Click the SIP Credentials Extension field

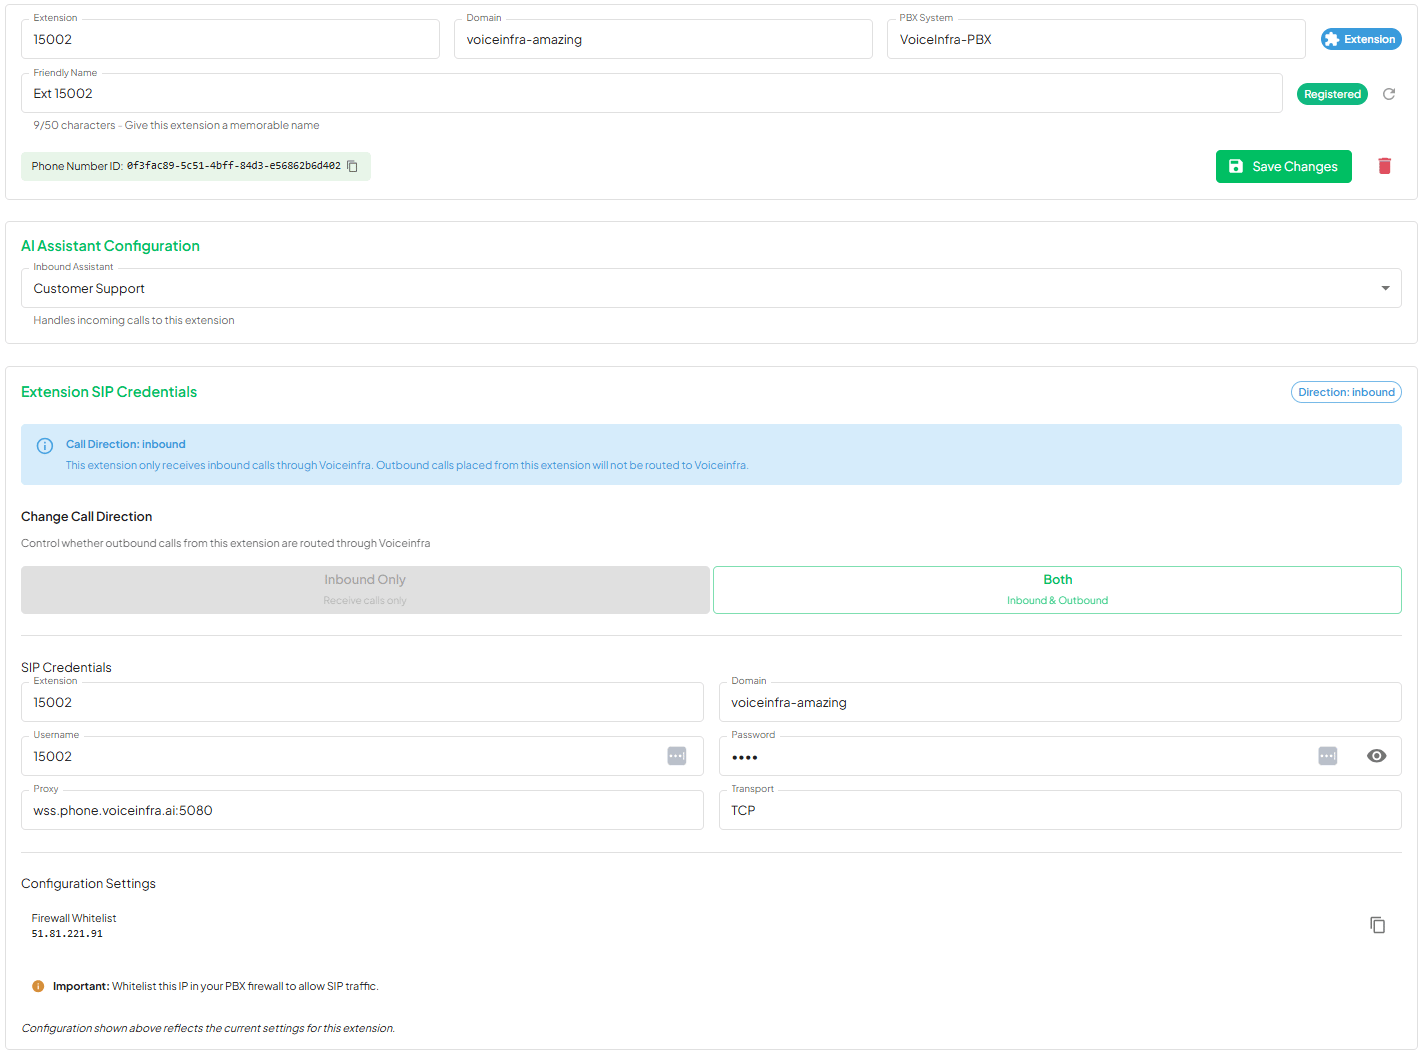(362, 702)
